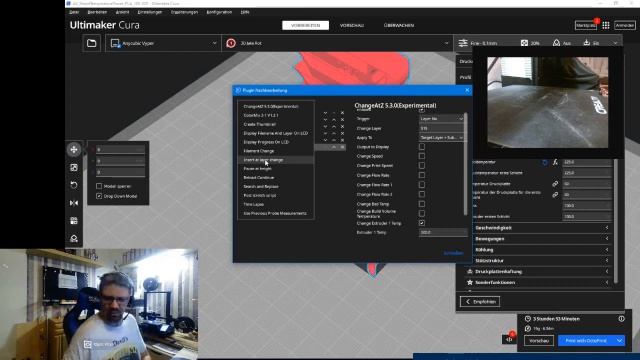
Task: Expand the material selection dropdown arrow
Action: point(446,43)
